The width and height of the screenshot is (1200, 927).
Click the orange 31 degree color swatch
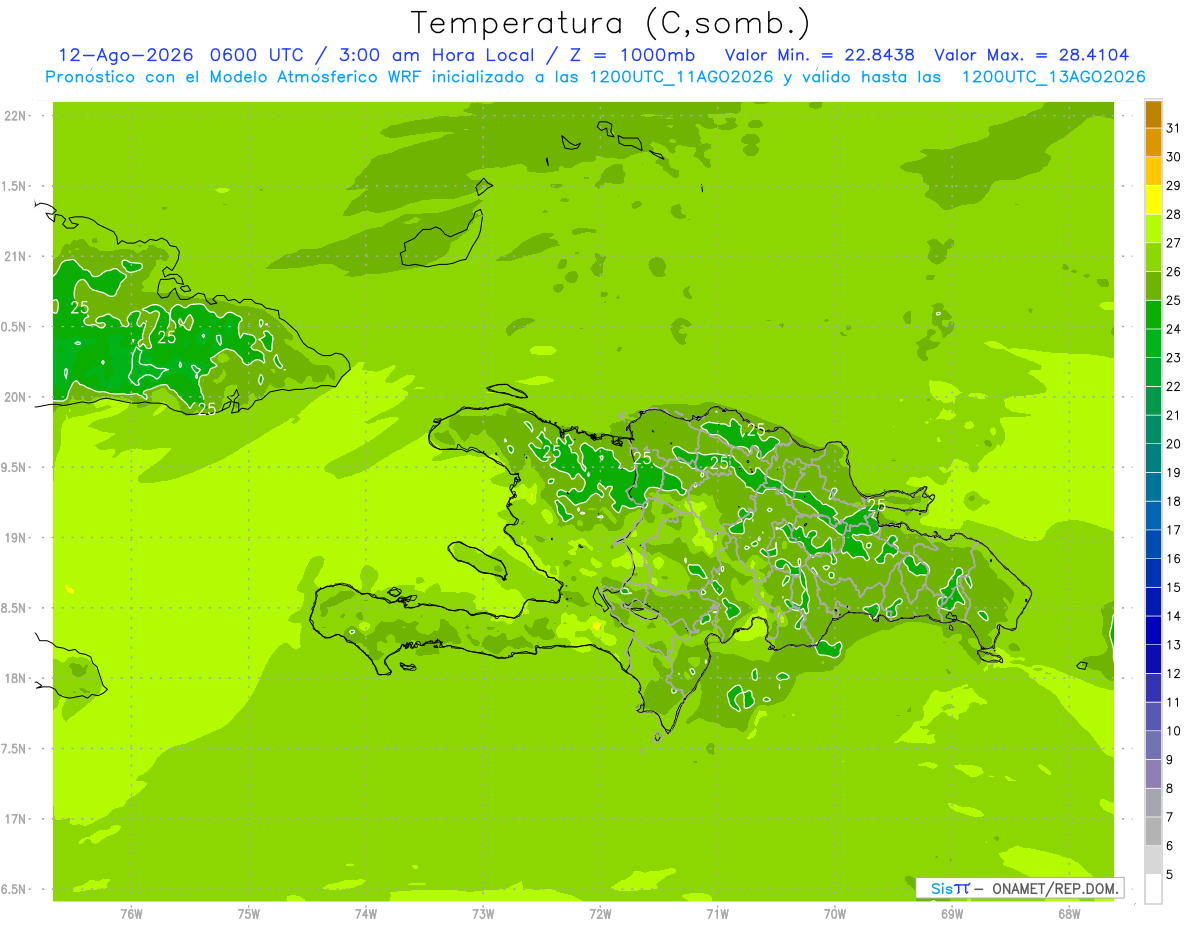1153,115
